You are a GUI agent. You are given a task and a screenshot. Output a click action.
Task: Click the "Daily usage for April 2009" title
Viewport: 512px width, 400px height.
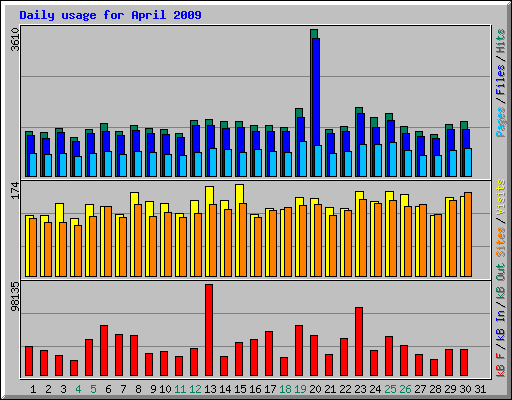[110, 15]
